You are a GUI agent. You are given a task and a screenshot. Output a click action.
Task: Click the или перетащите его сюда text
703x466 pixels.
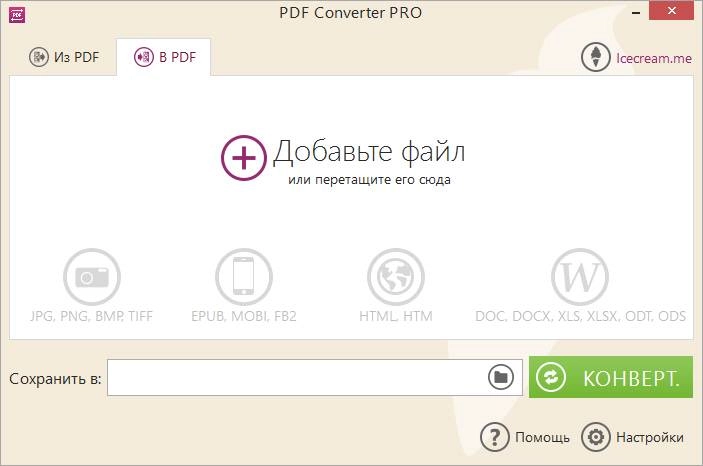[369, 180]
